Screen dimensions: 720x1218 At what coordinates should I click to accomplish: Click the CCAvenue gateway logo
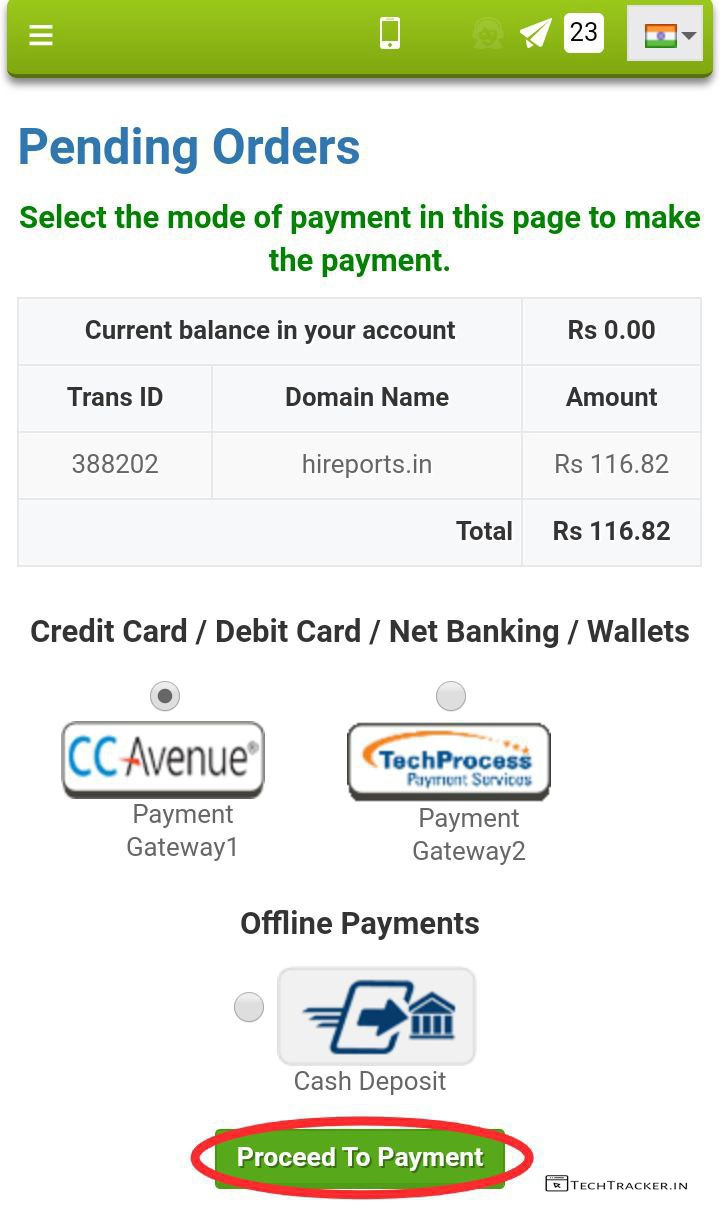163,759
